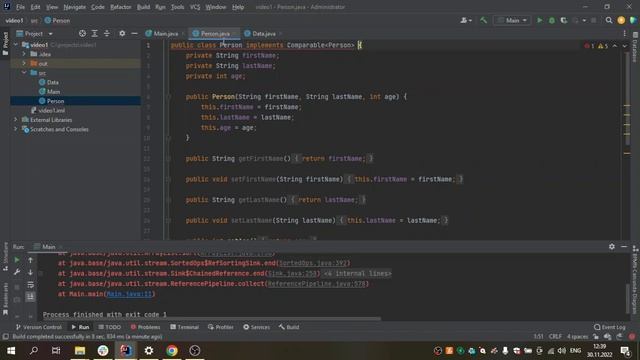This screenshot has height=360, width=640.
Task: Toggle scroll to end in console
Action: point(30,297)
